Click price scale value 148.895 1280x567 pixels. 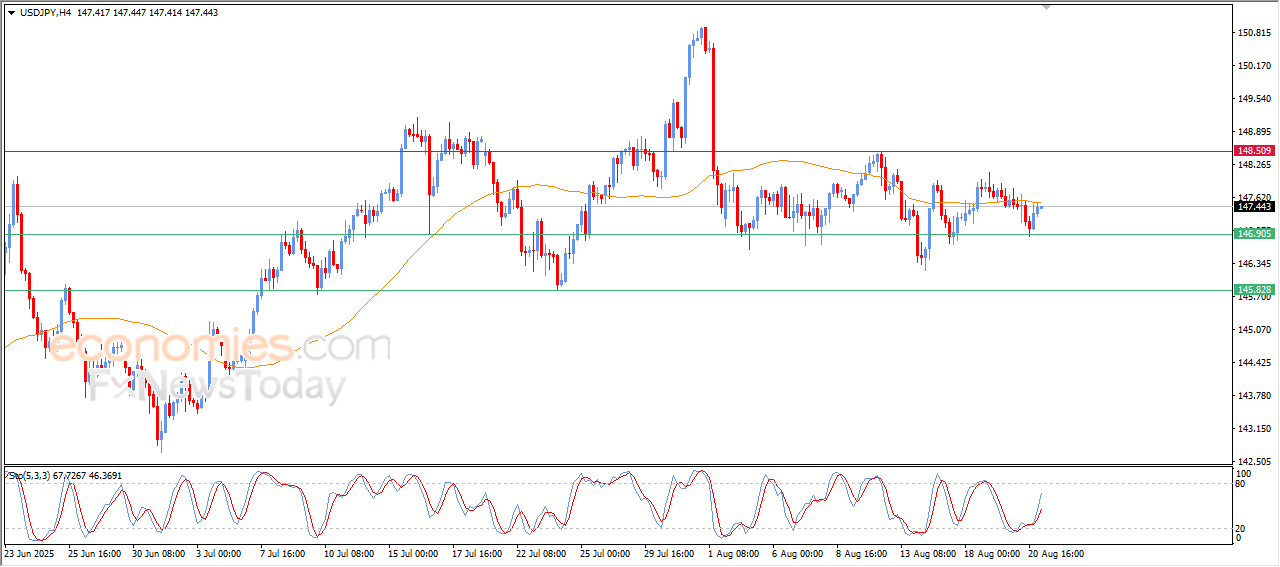point(1254,132)
